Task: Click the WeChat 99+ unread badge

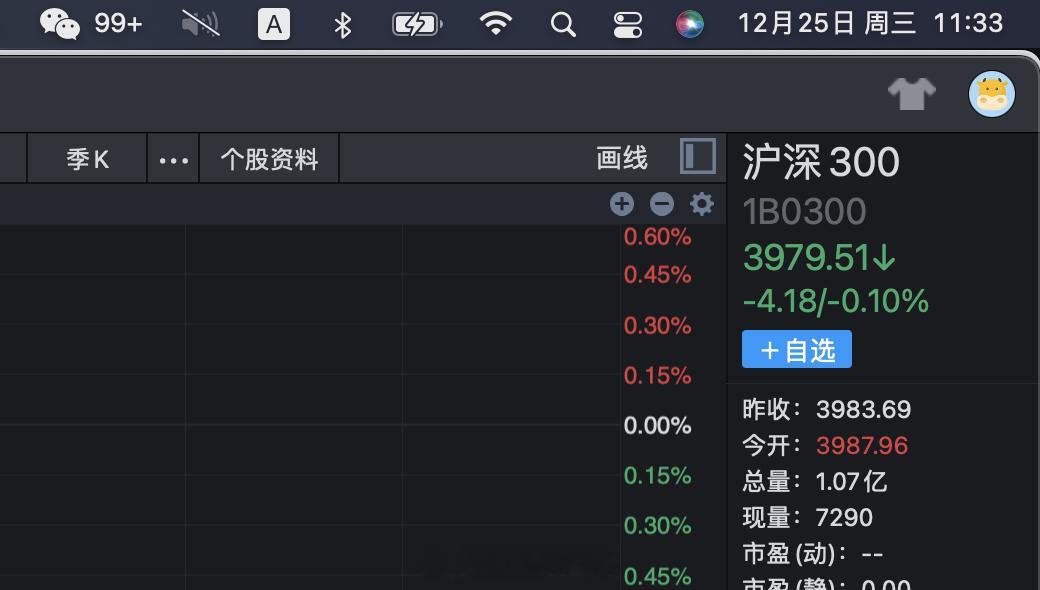Action: 118,24
